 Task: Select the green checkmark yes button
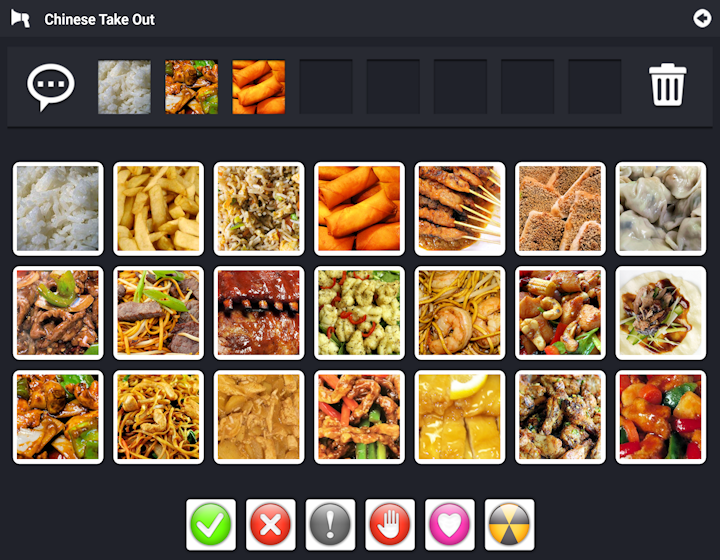tap(211, 525)
